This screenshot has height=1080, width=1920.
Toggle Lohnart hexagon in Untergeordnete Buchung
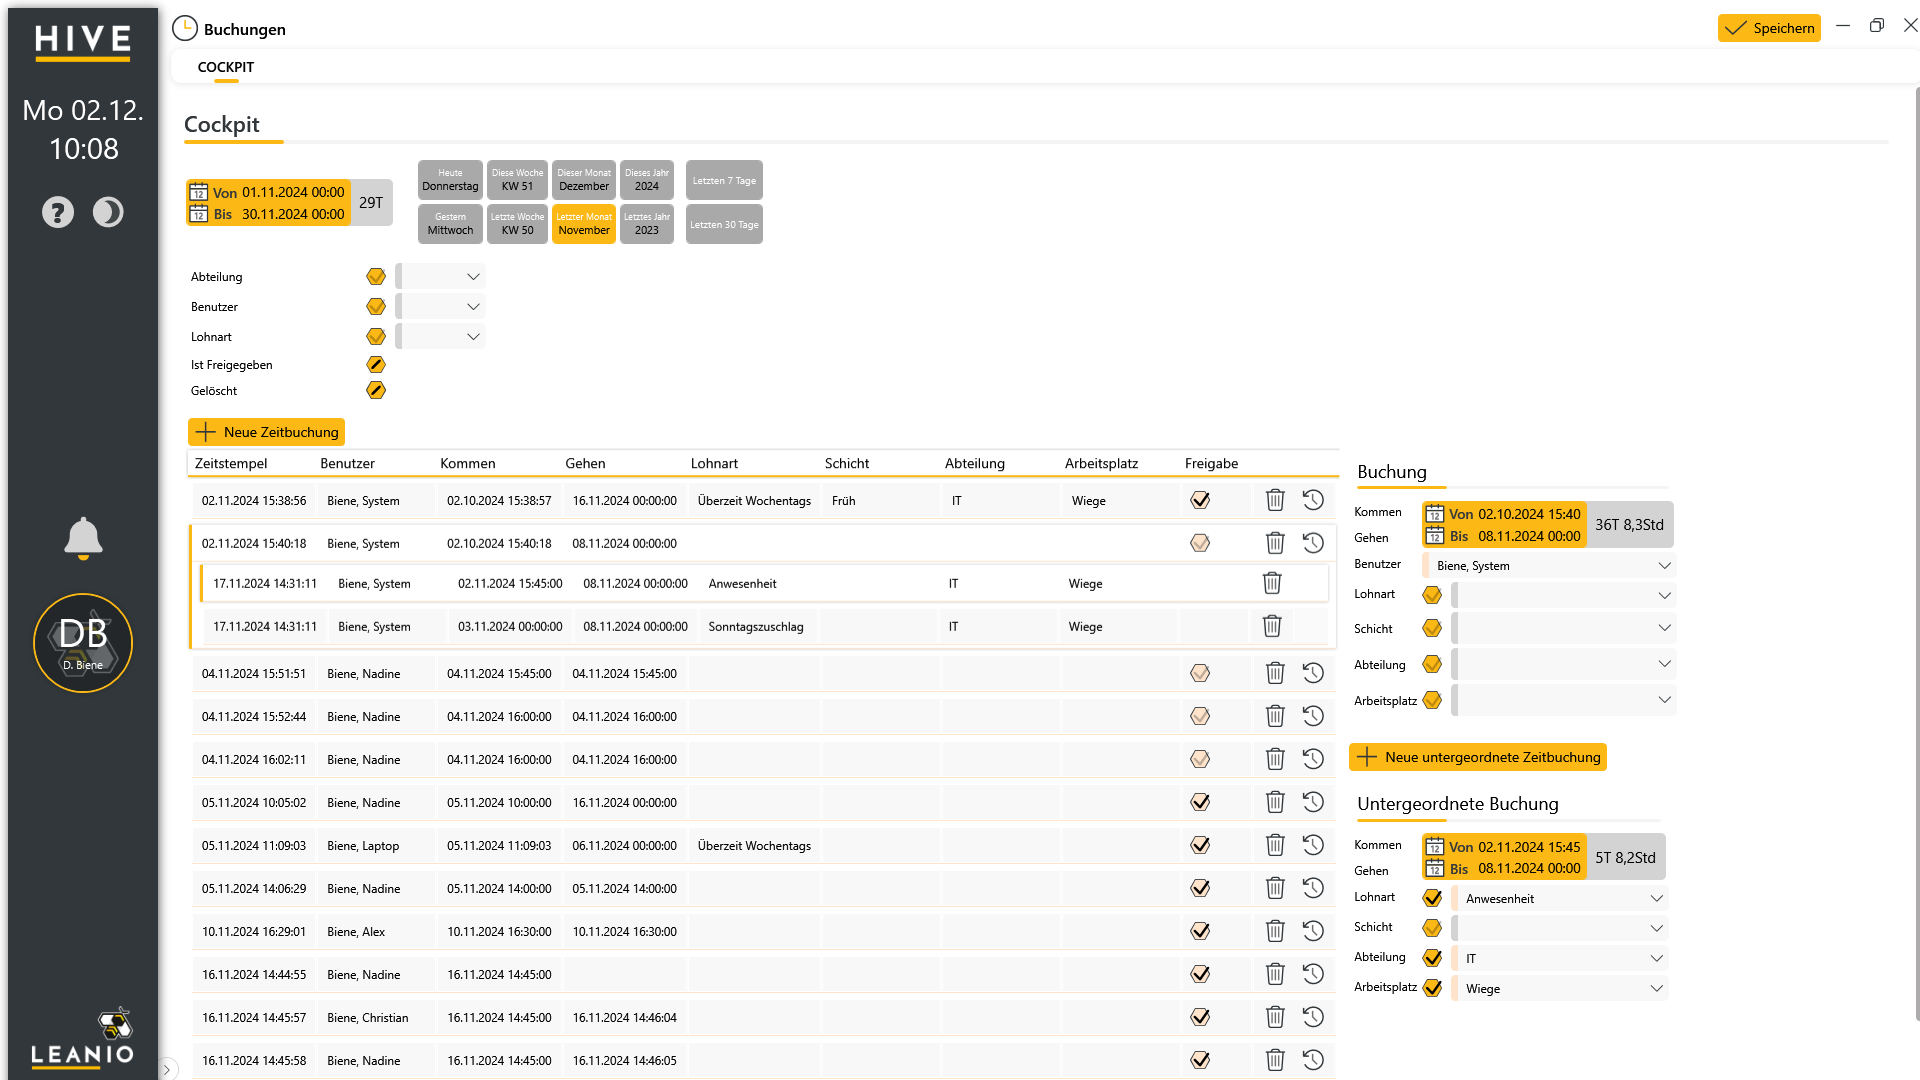click(1432, 898)
